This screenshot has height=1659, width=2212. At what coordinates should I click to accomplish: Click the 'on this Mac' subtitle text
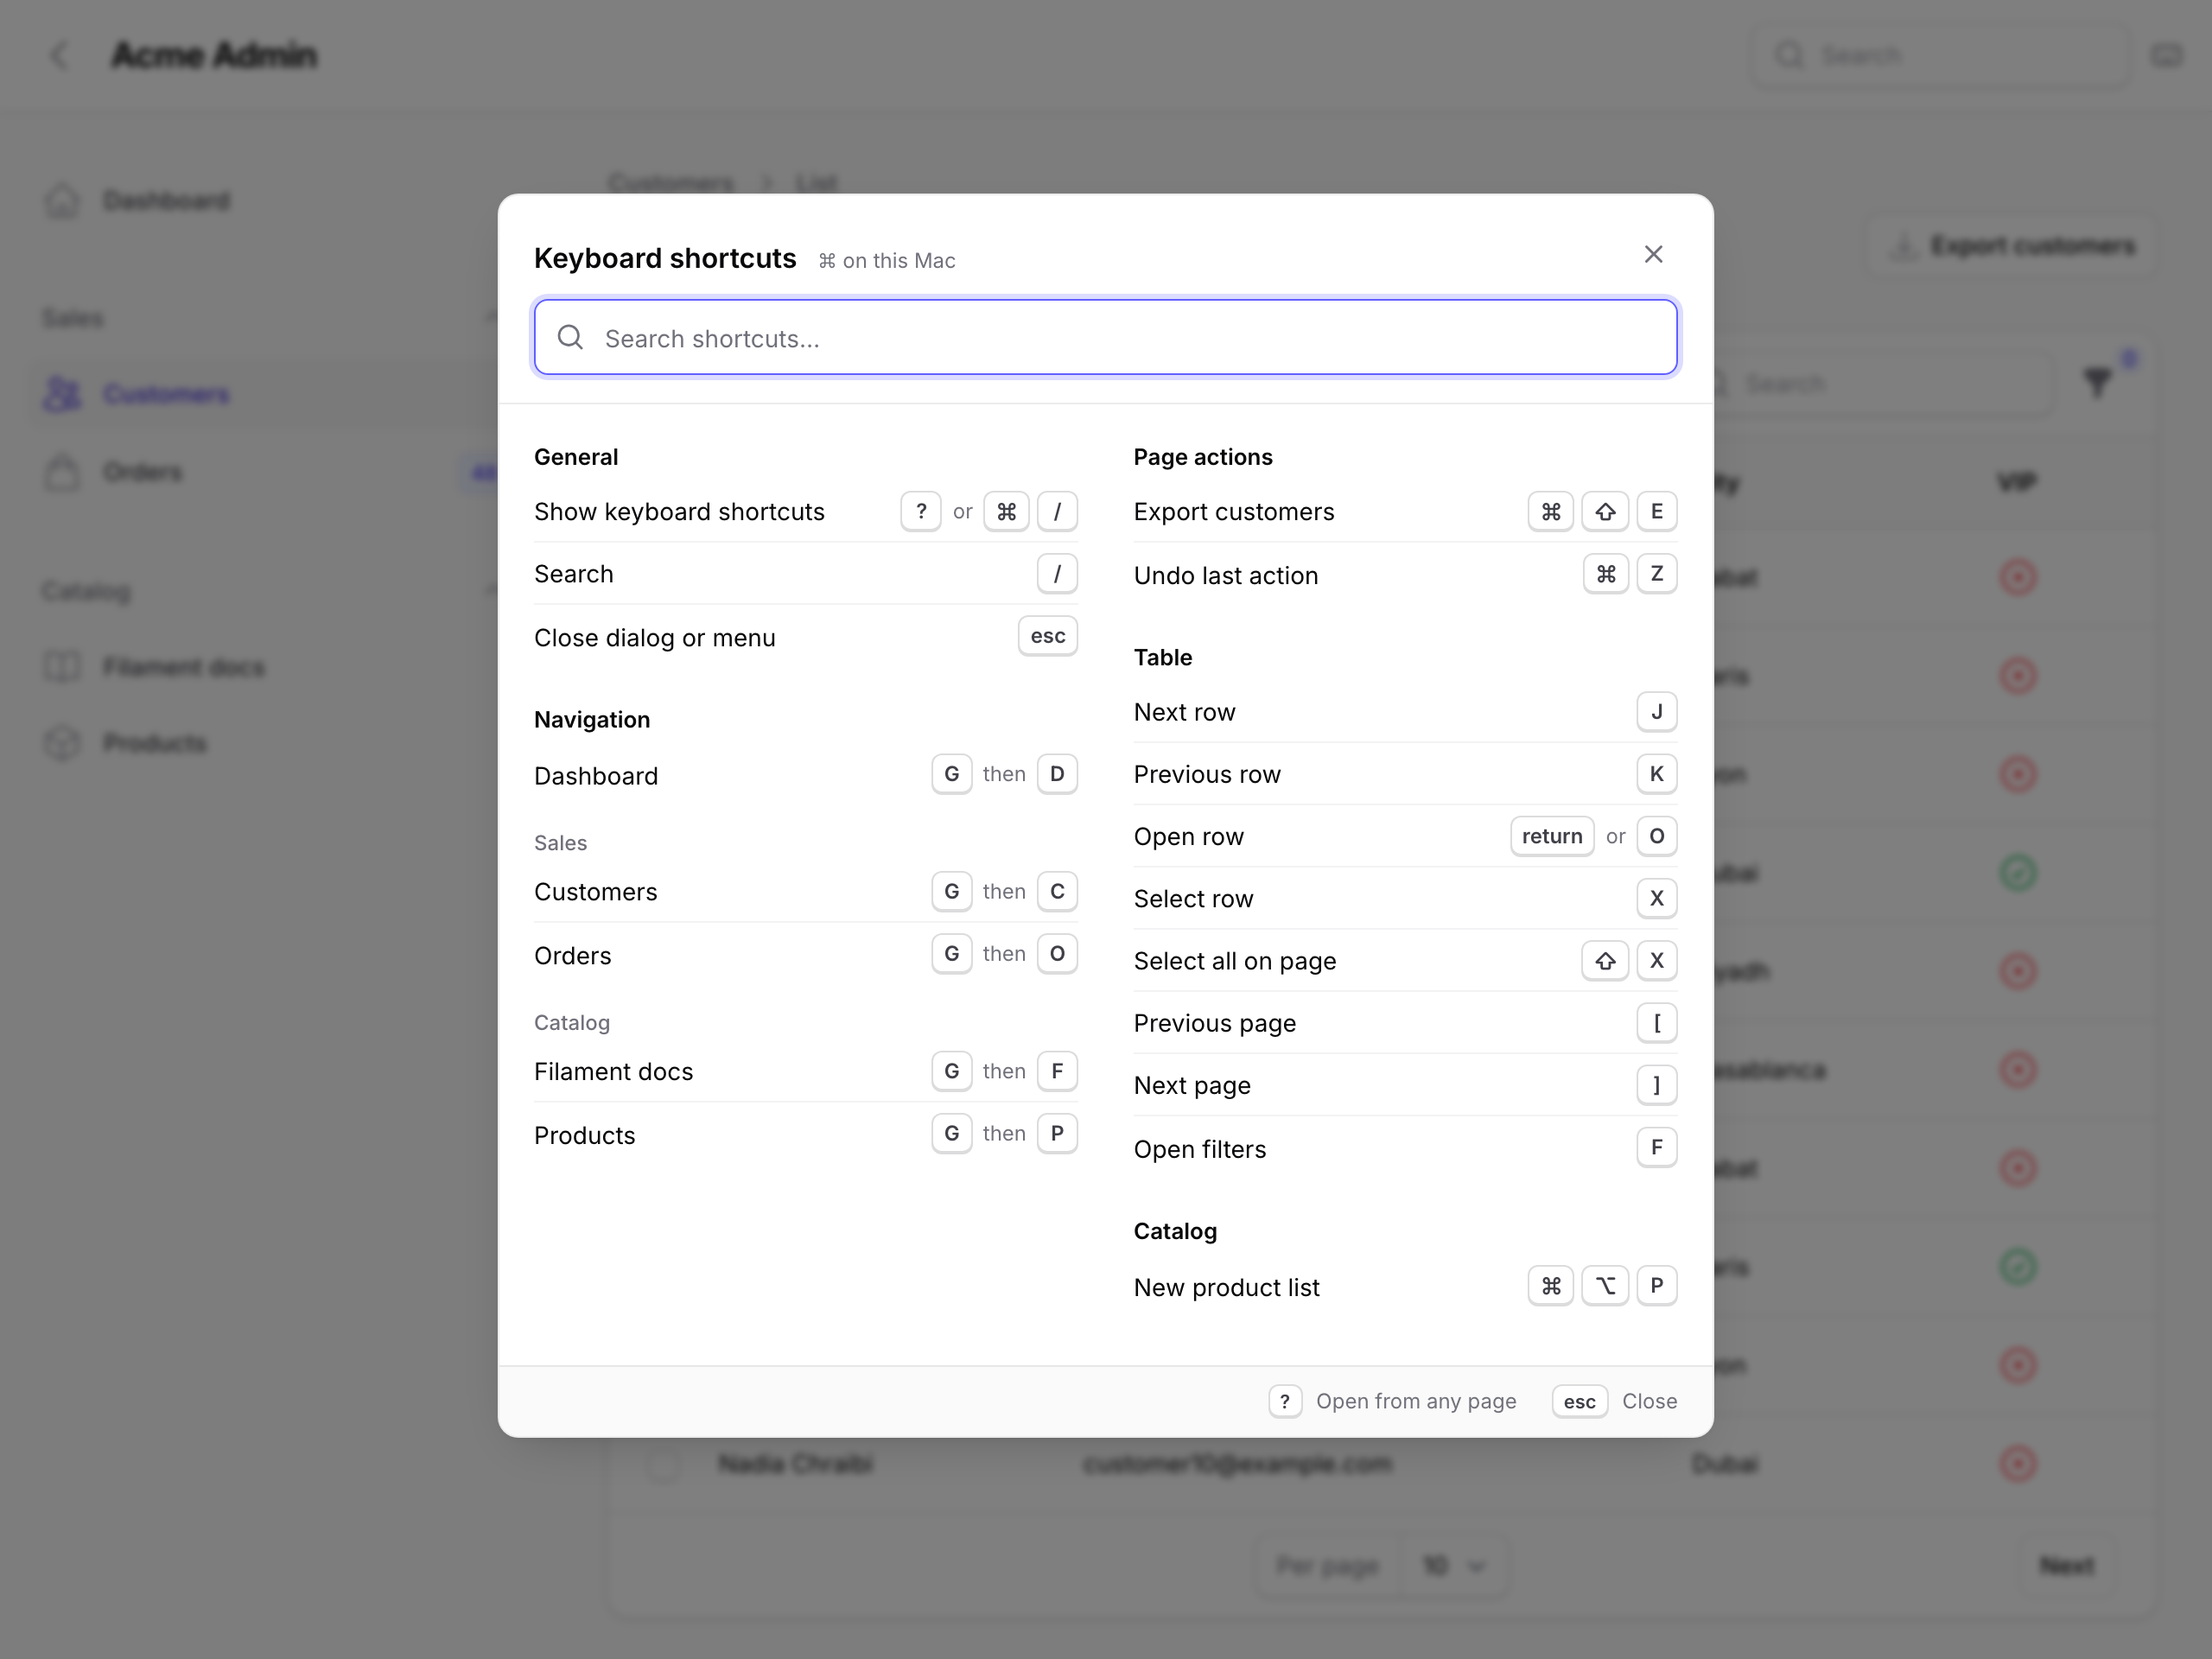(x=898, y=261)
